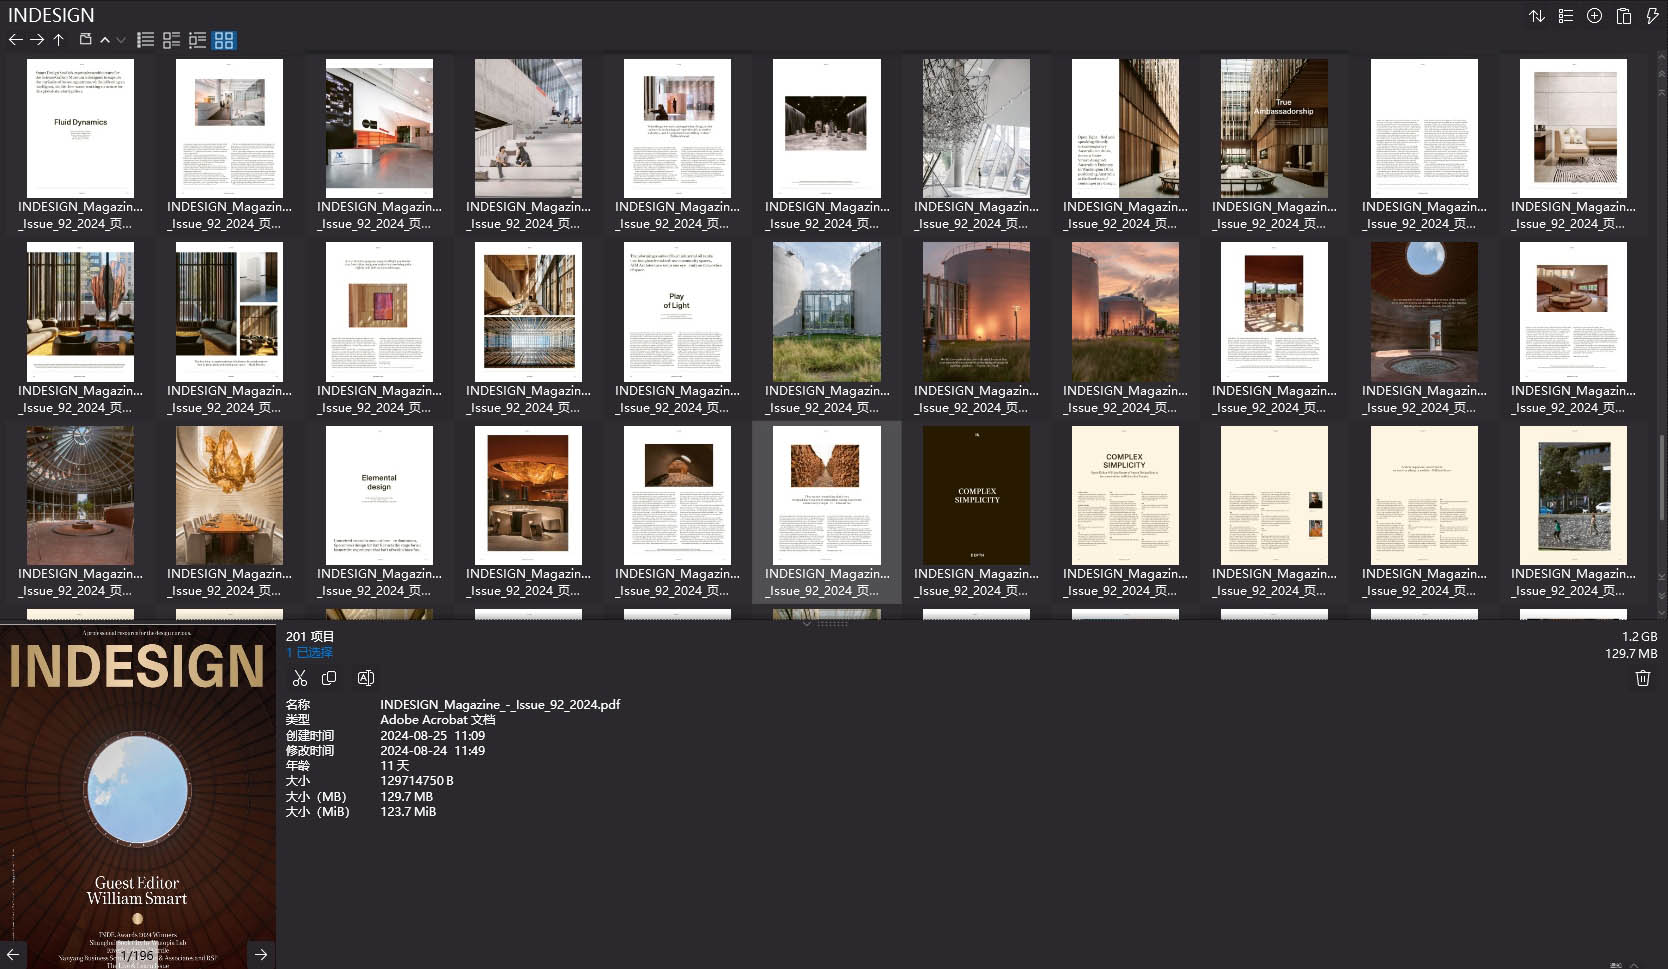Image resolution: width=1668 pixels, height=969 pixels.
Task: Go up one folder level
Action: [x=59, y=40]
